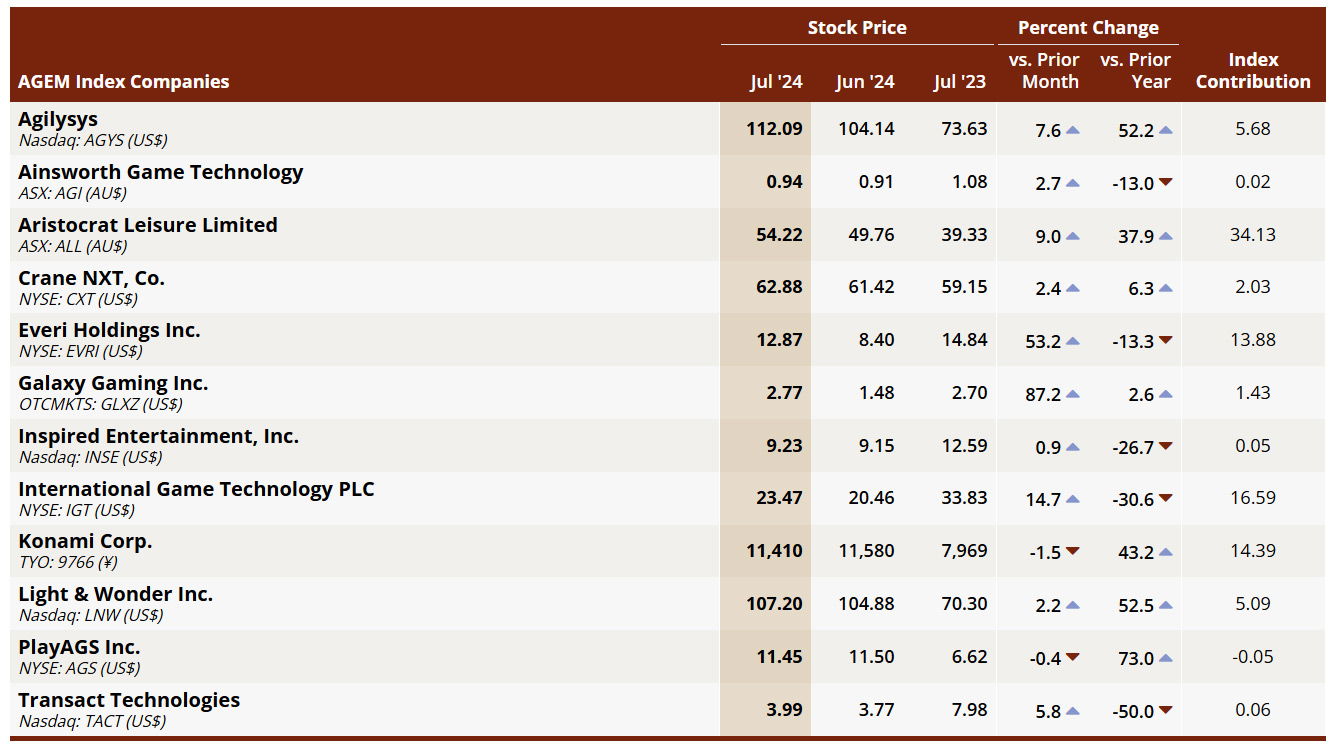Click the up arrow next to Everi 53.2

pyautogui.click(x=1072, y=341)
